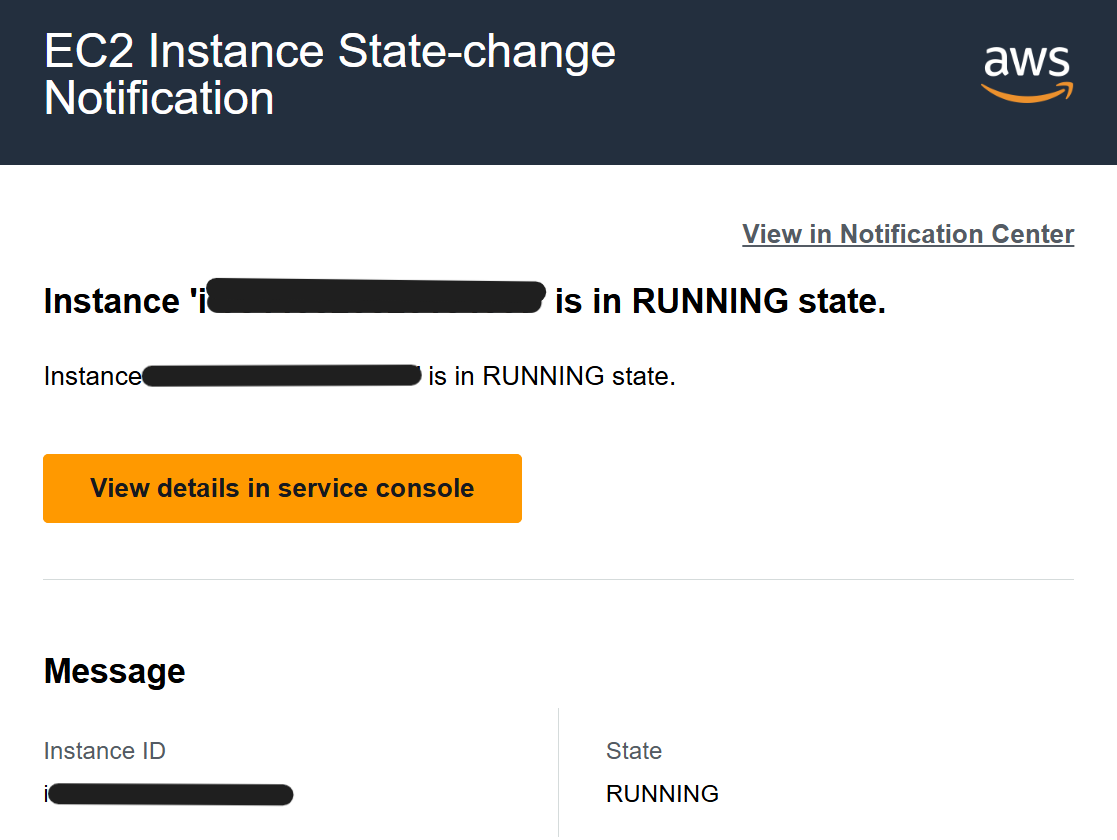Select the RUNNING value under State
1117x840 pixels.
(x=663, y=794)
